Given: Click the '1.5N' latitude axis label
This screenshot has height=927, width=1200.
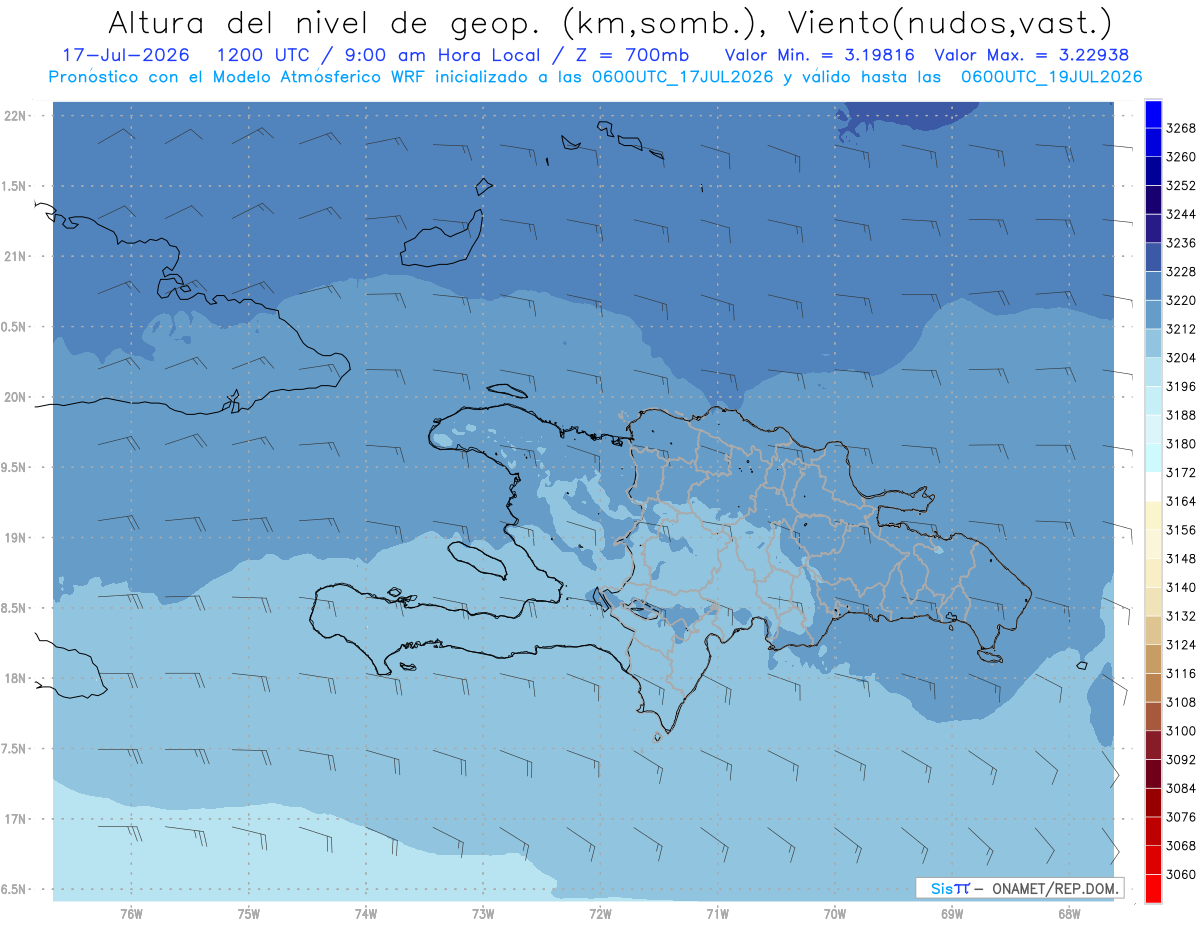Looking at the screenshot, I should tap(14, 186).
